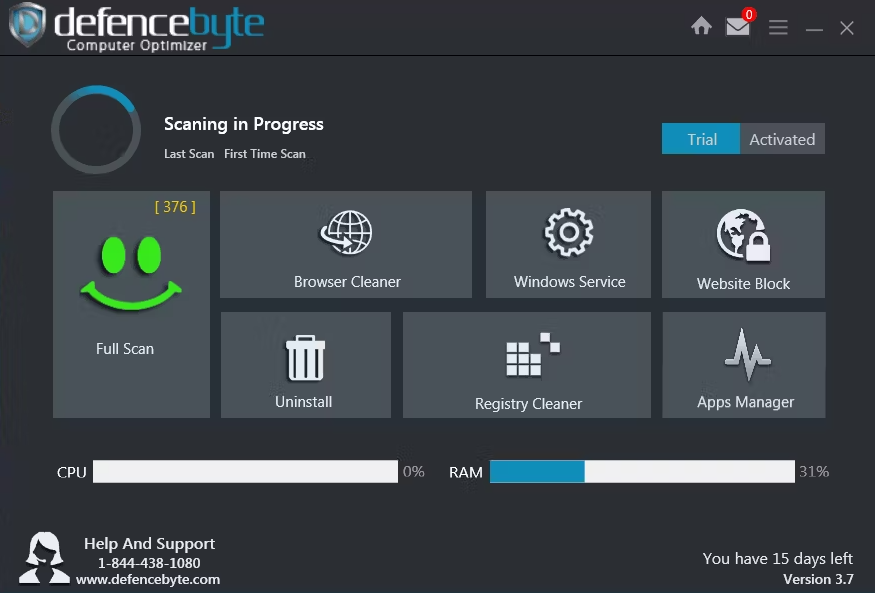The width and height of the screenshot is (875, 593).
Task: Open the hamburger menu
Action: (778, 27)
